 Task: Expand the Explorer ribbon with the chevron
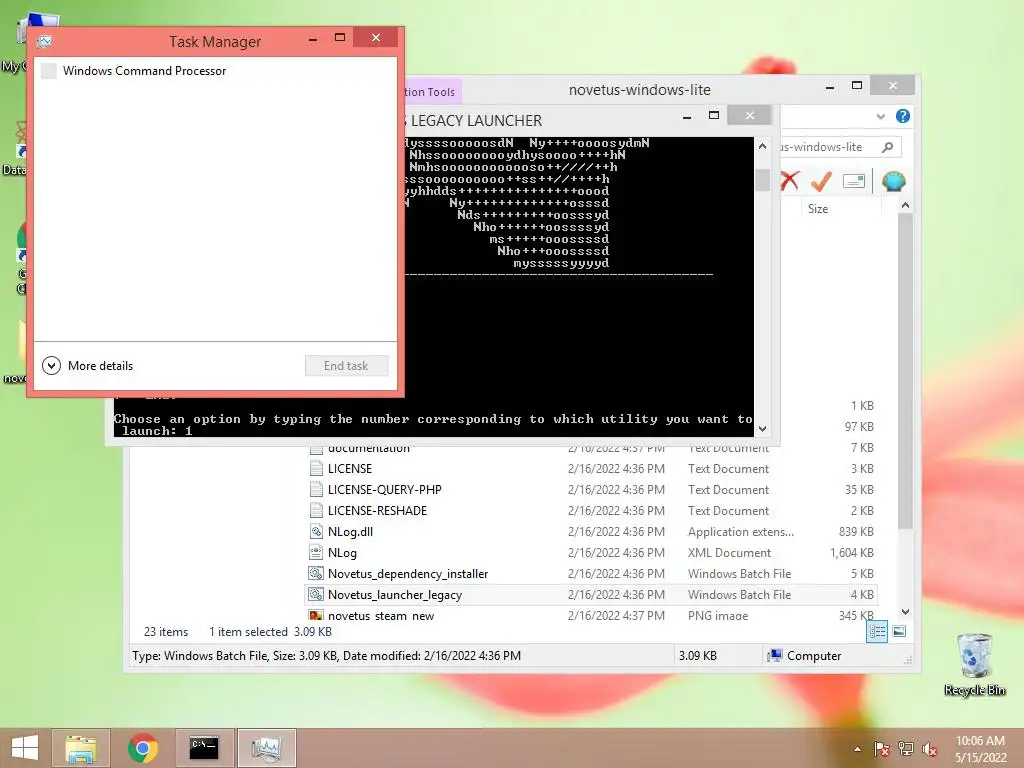(880, 117)
